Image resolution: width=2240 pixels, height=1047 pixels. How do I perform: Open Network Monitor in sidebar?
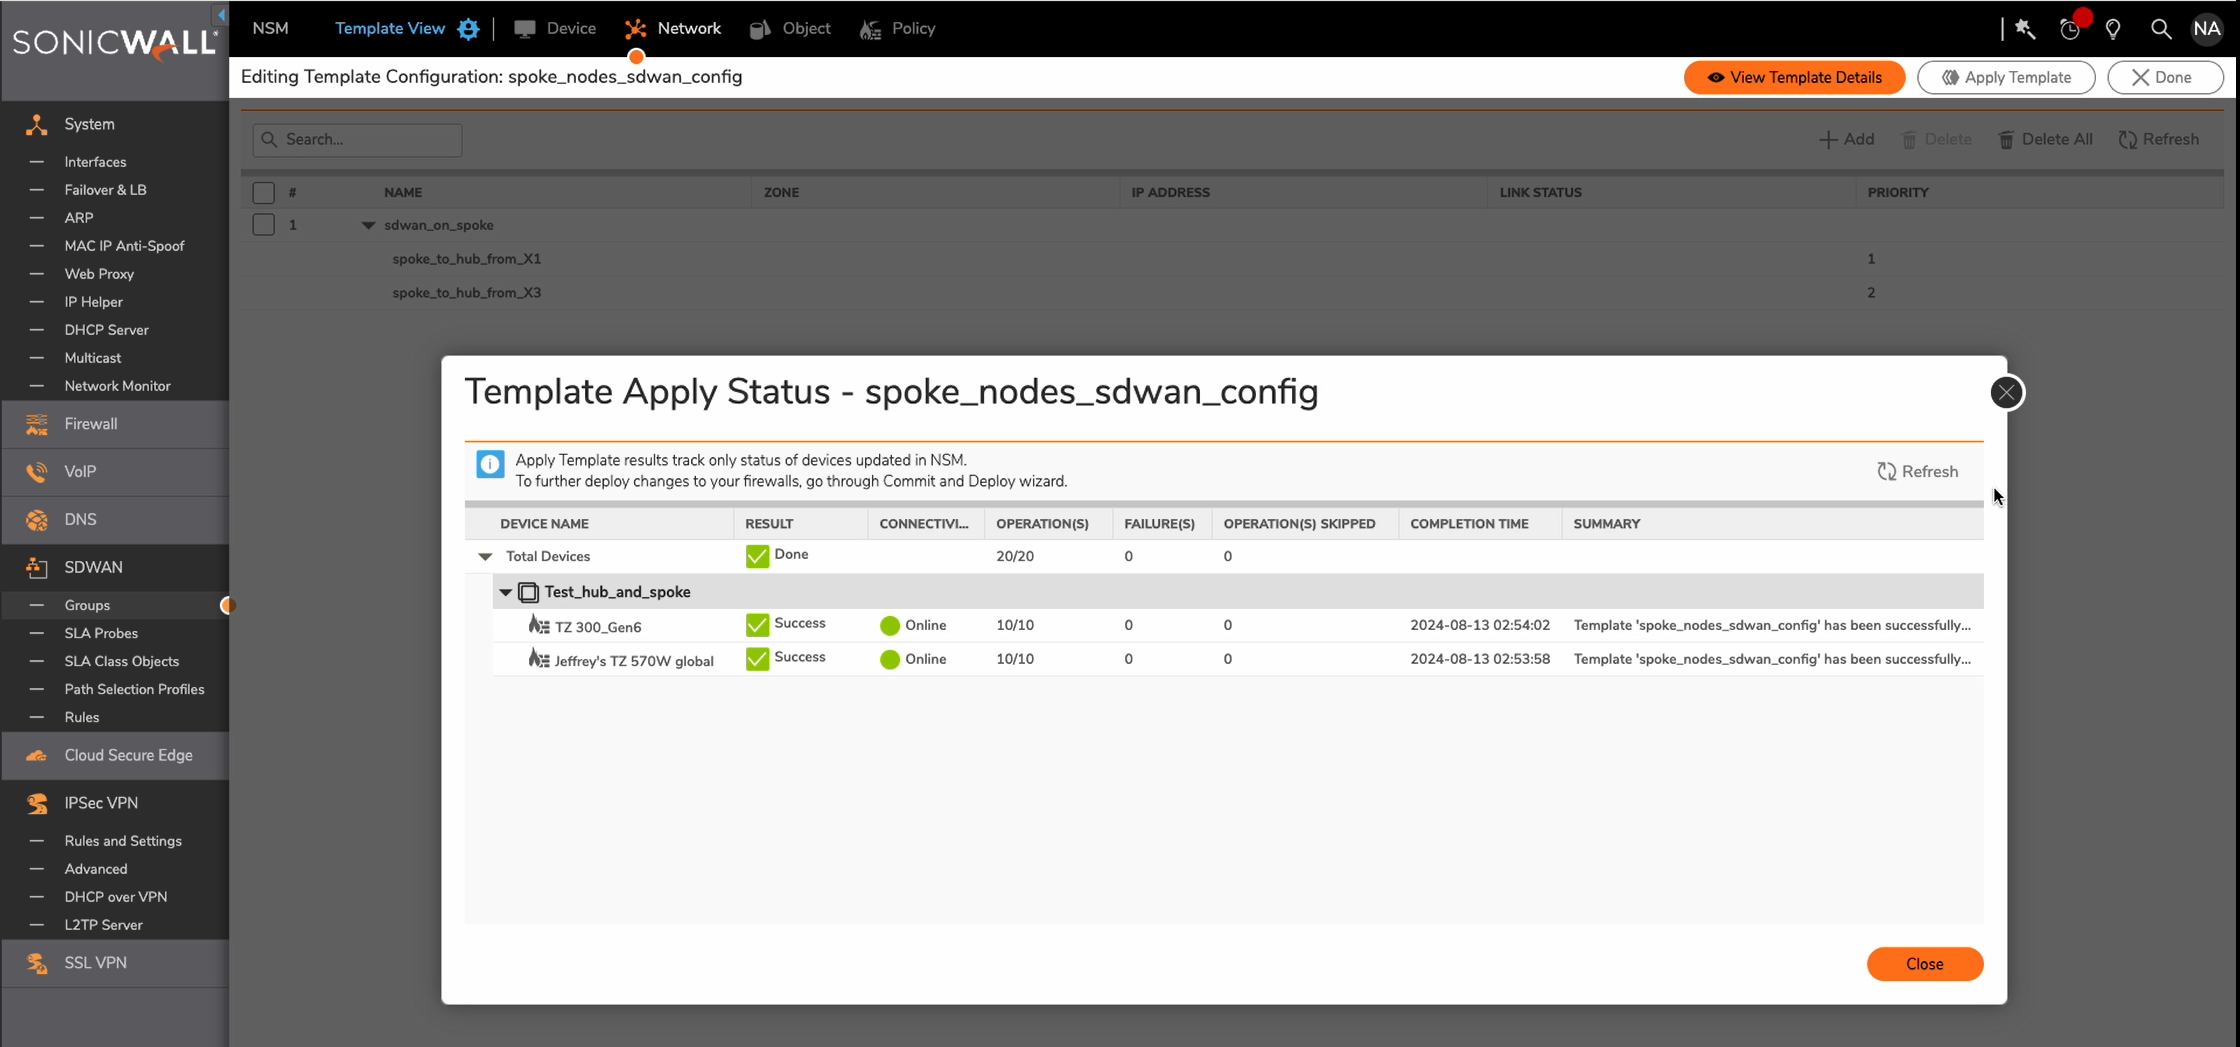pos(117,386)
